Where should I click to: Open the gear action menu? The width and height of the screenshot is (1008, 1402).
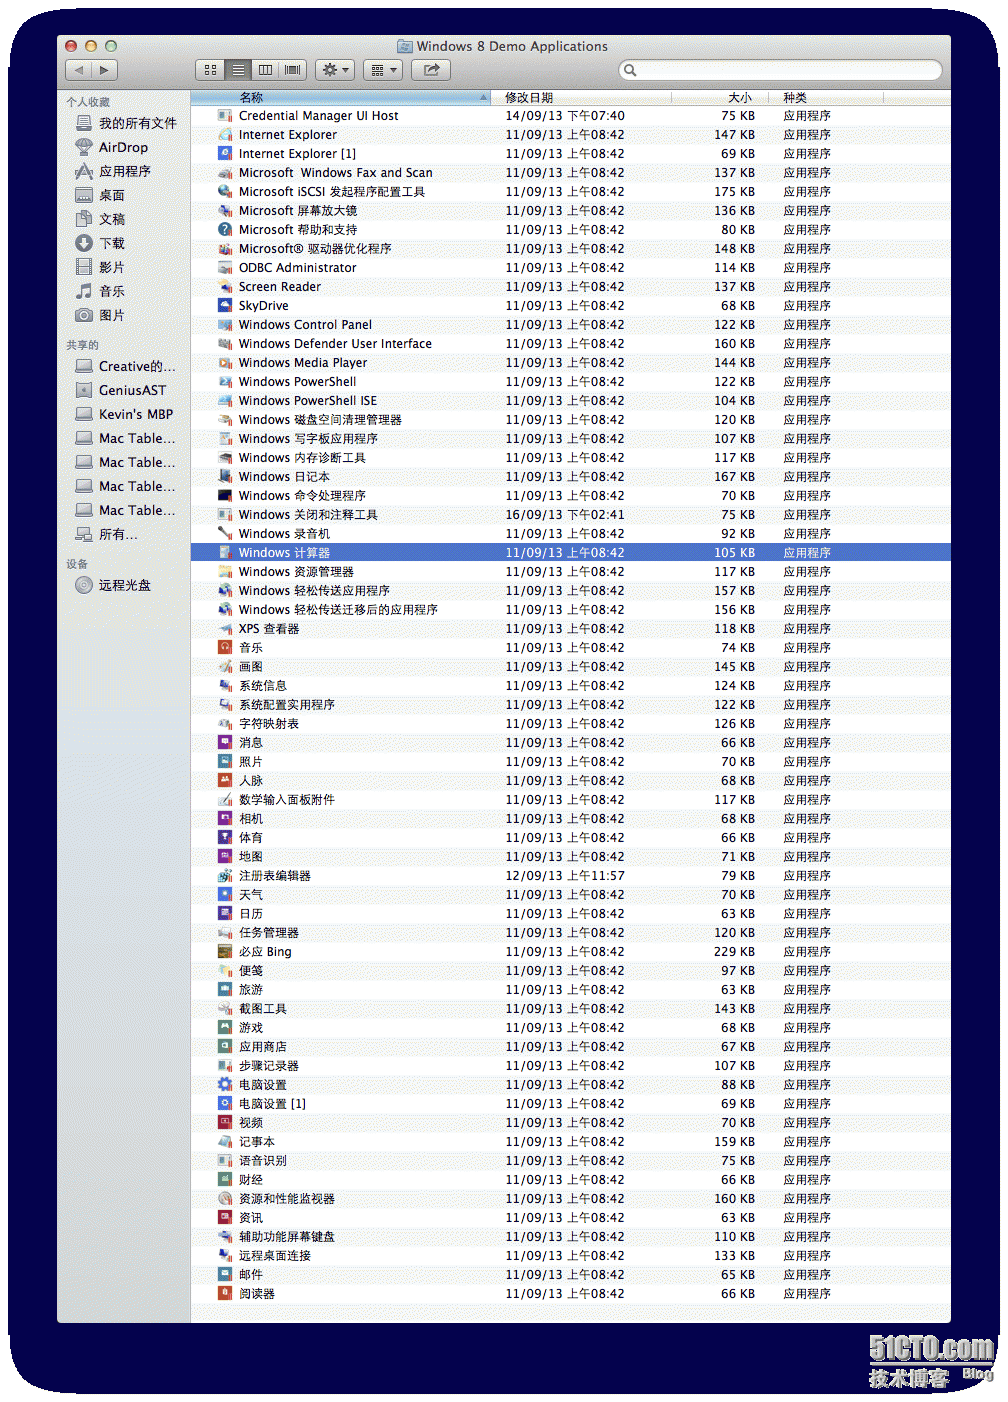(334, 69)
